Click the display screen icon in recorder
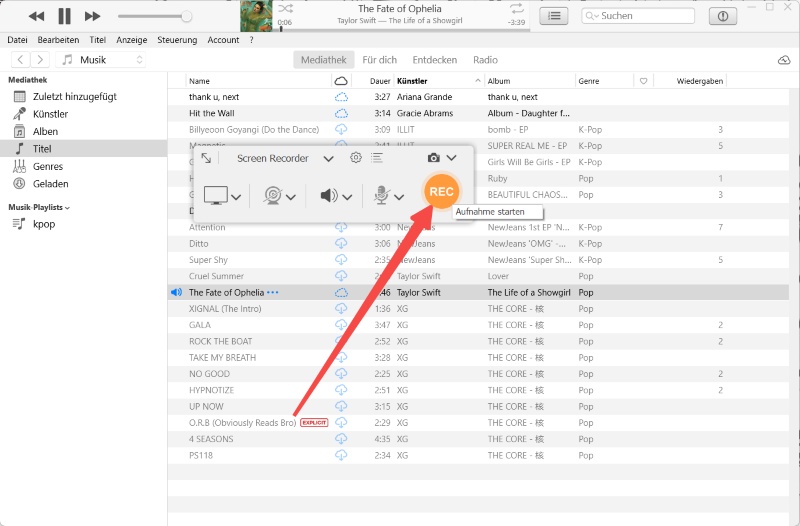This screenshot has height=526, width=800. click(215, 195)
